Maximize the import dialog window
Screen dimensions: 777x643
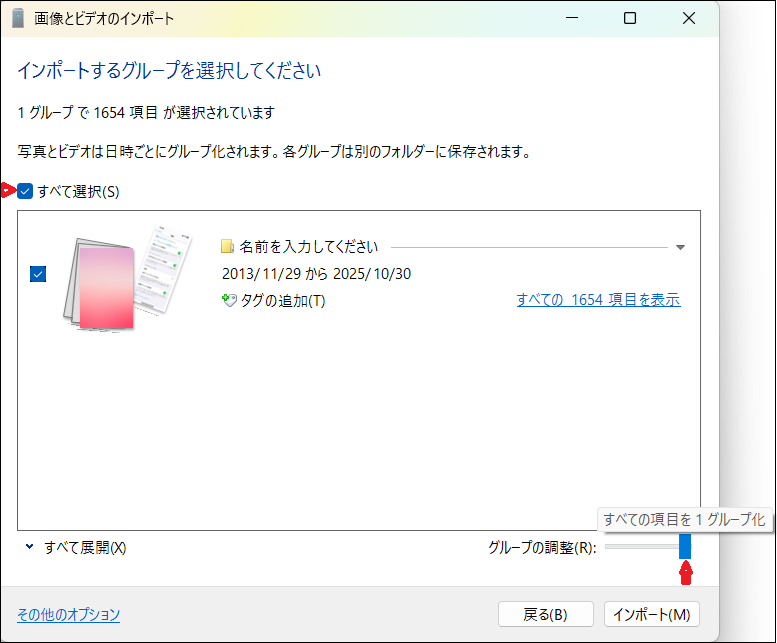click(x=630, y=18)
